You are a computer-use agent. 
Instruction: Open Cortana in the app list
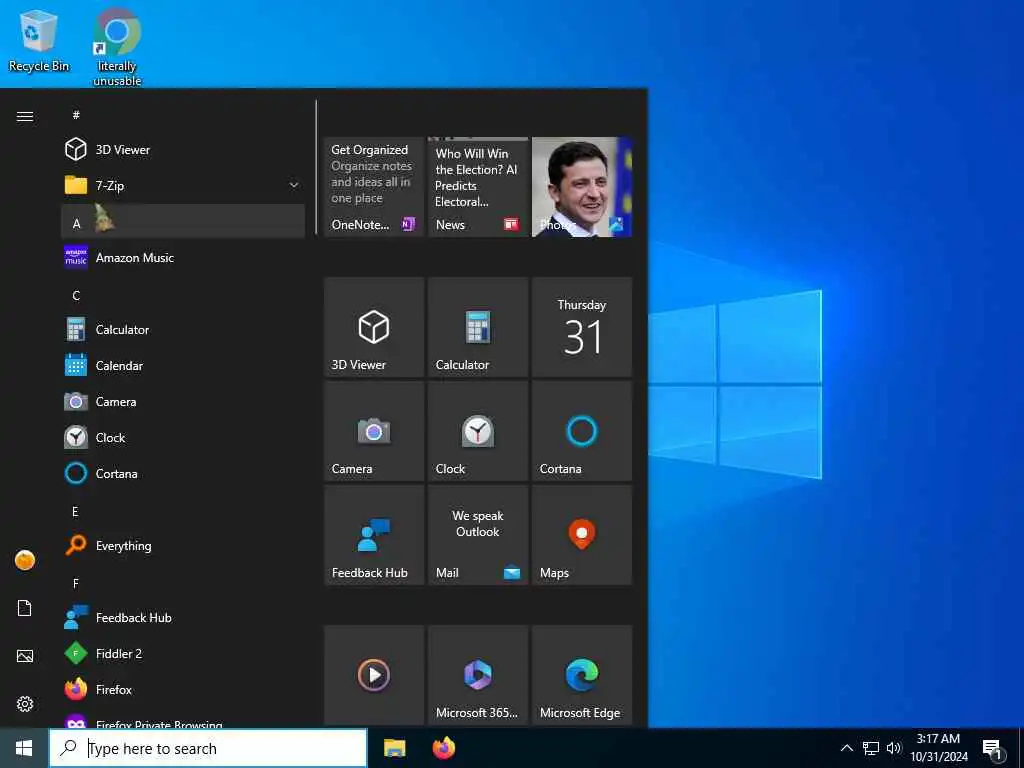183,473
